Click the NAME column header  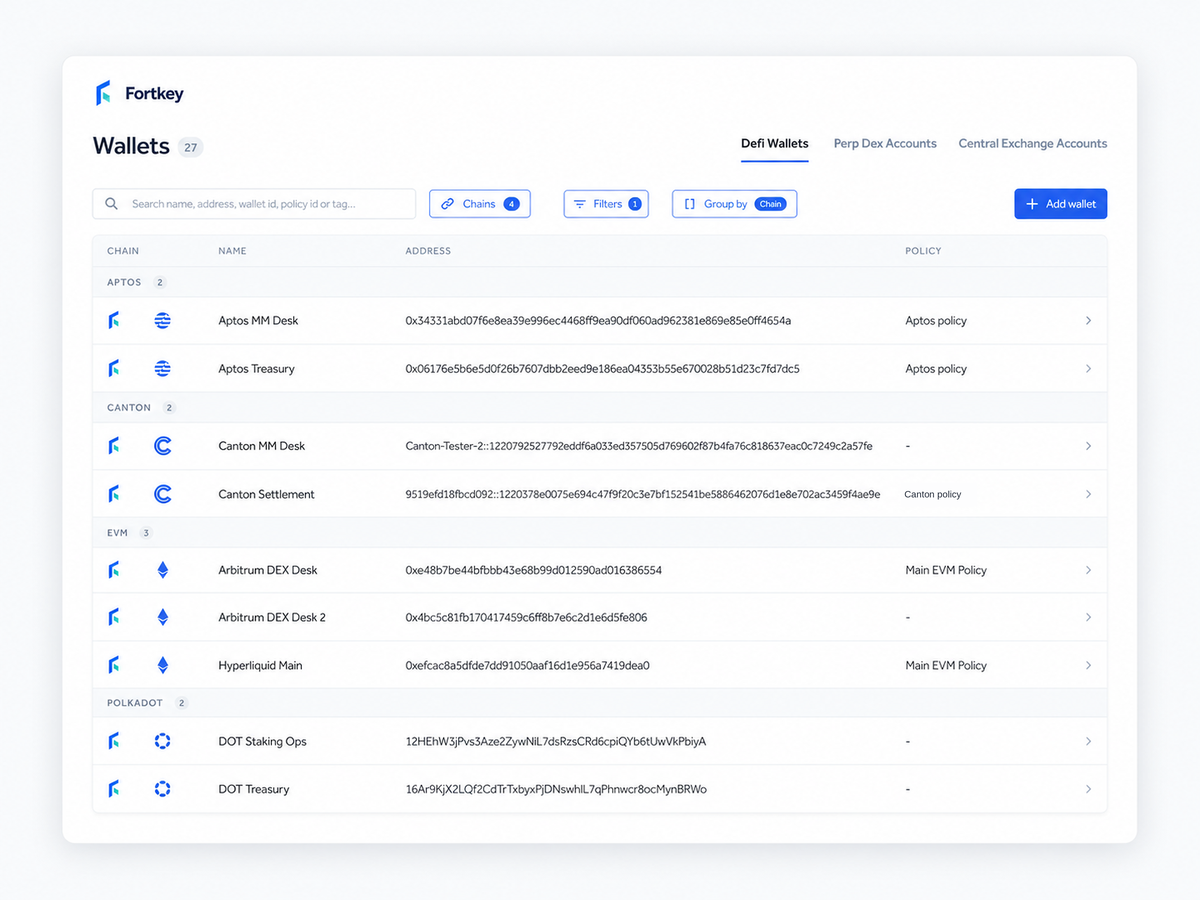(x=232, y=251)
